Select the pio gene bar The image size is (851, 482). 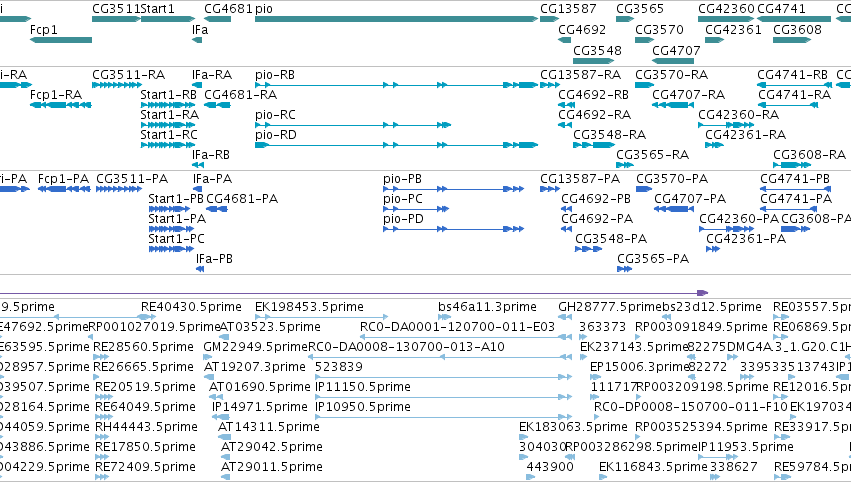[397, 19]
